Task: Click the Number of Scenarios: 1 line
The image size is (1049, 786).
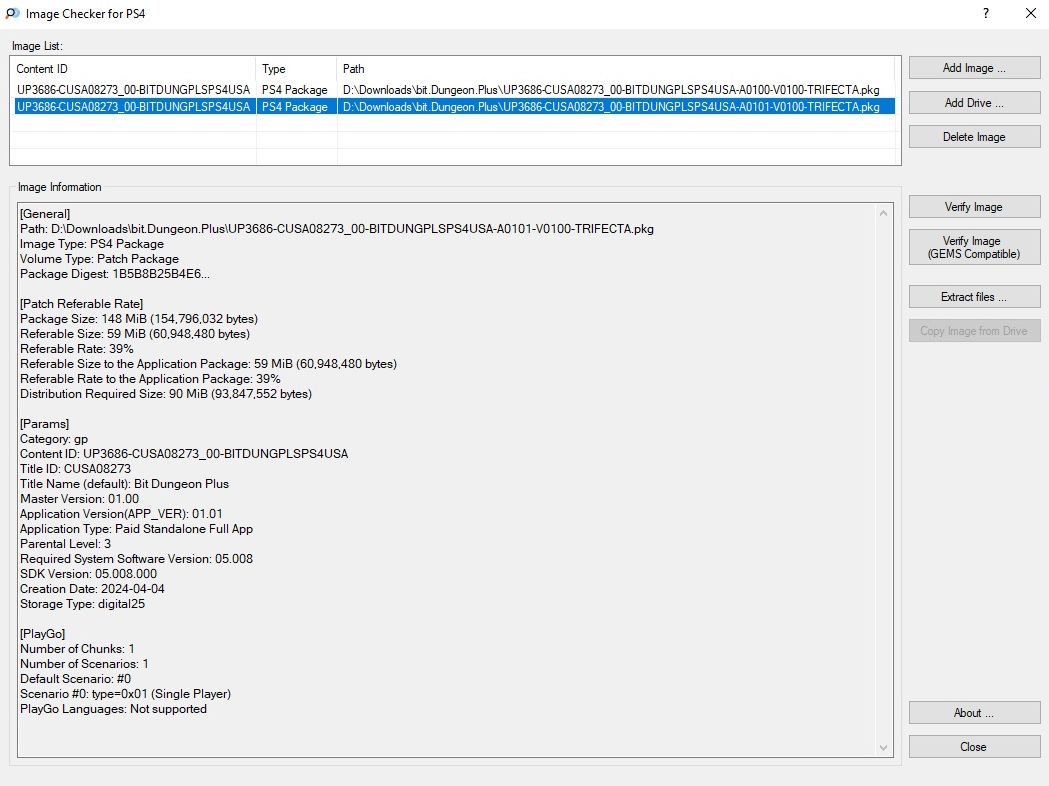Action: coord(84,664)
